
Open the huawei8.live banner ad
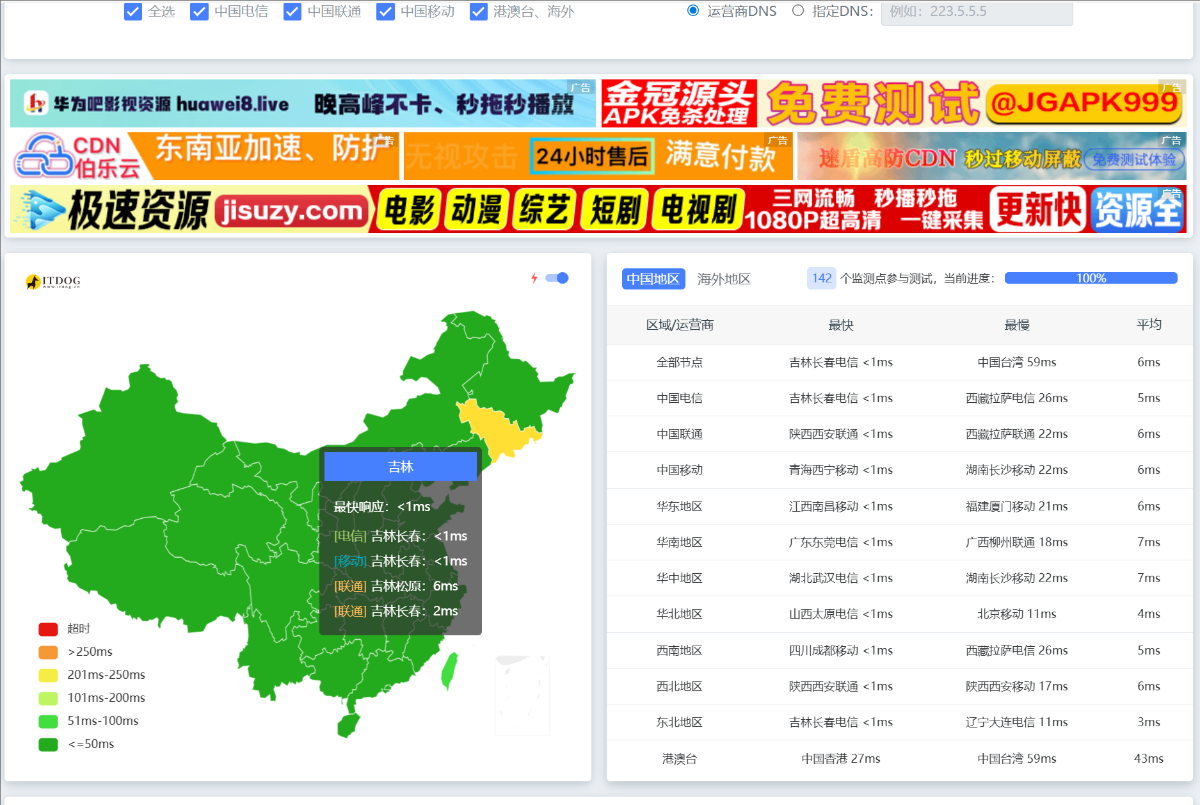tap(303, 104)
